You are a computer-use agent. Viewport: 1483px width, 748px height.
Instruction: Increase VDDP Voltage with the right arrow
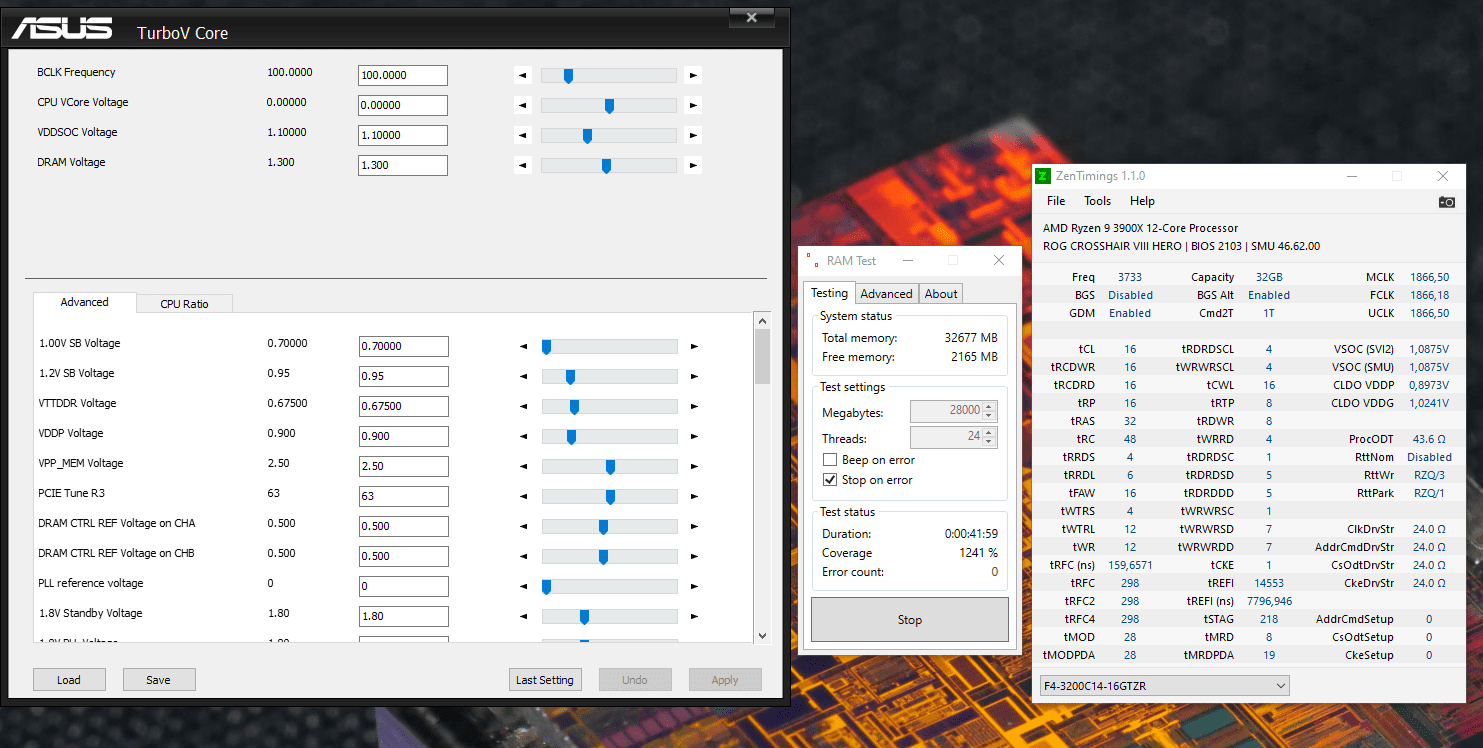[x=694, y=437]
